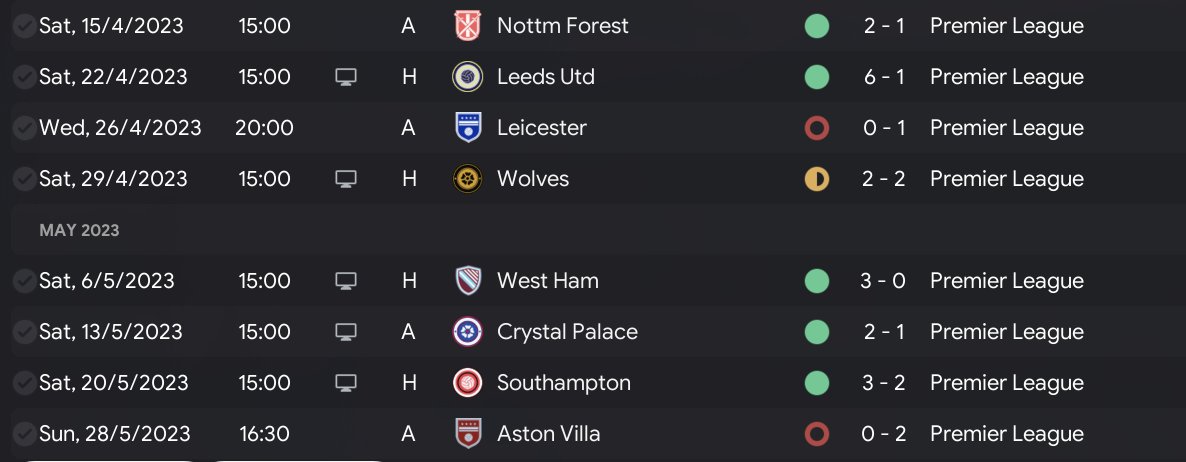Open the 6 - 1 Leeds Utd result
Viewport: 1186px width, 462px height.
[884, 77]
